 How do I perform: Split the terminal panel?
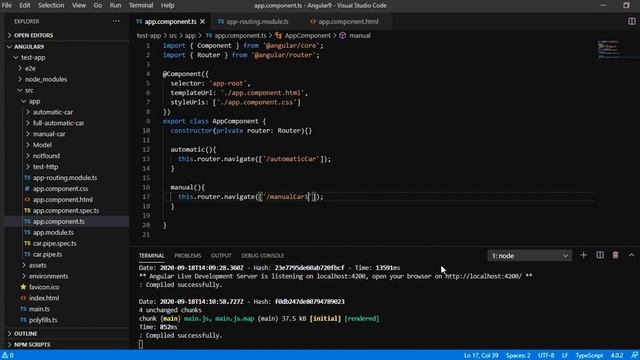pyautogui.click(x=600, y=255)
